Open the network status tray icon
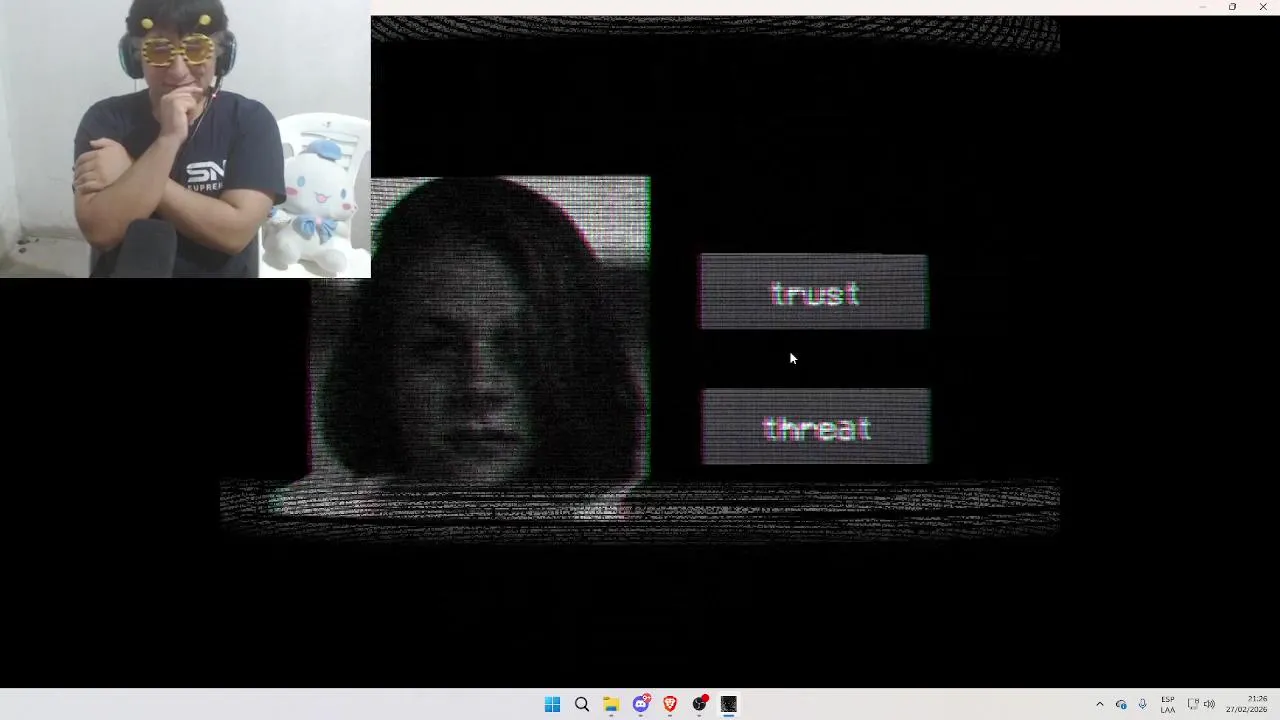The width and height of the screenshot is (1280, 720). click(1192, 704)
